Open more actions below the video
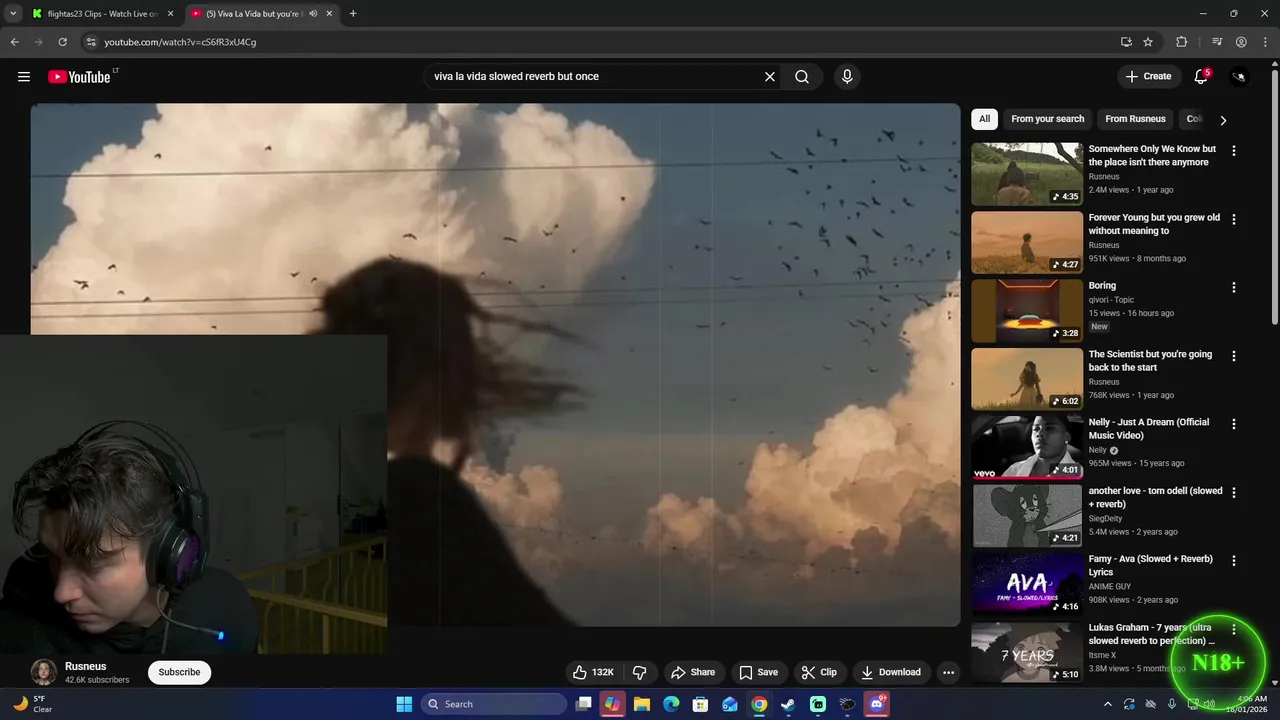This screenshot has width=1280, height=720. [x=948, y=672]
